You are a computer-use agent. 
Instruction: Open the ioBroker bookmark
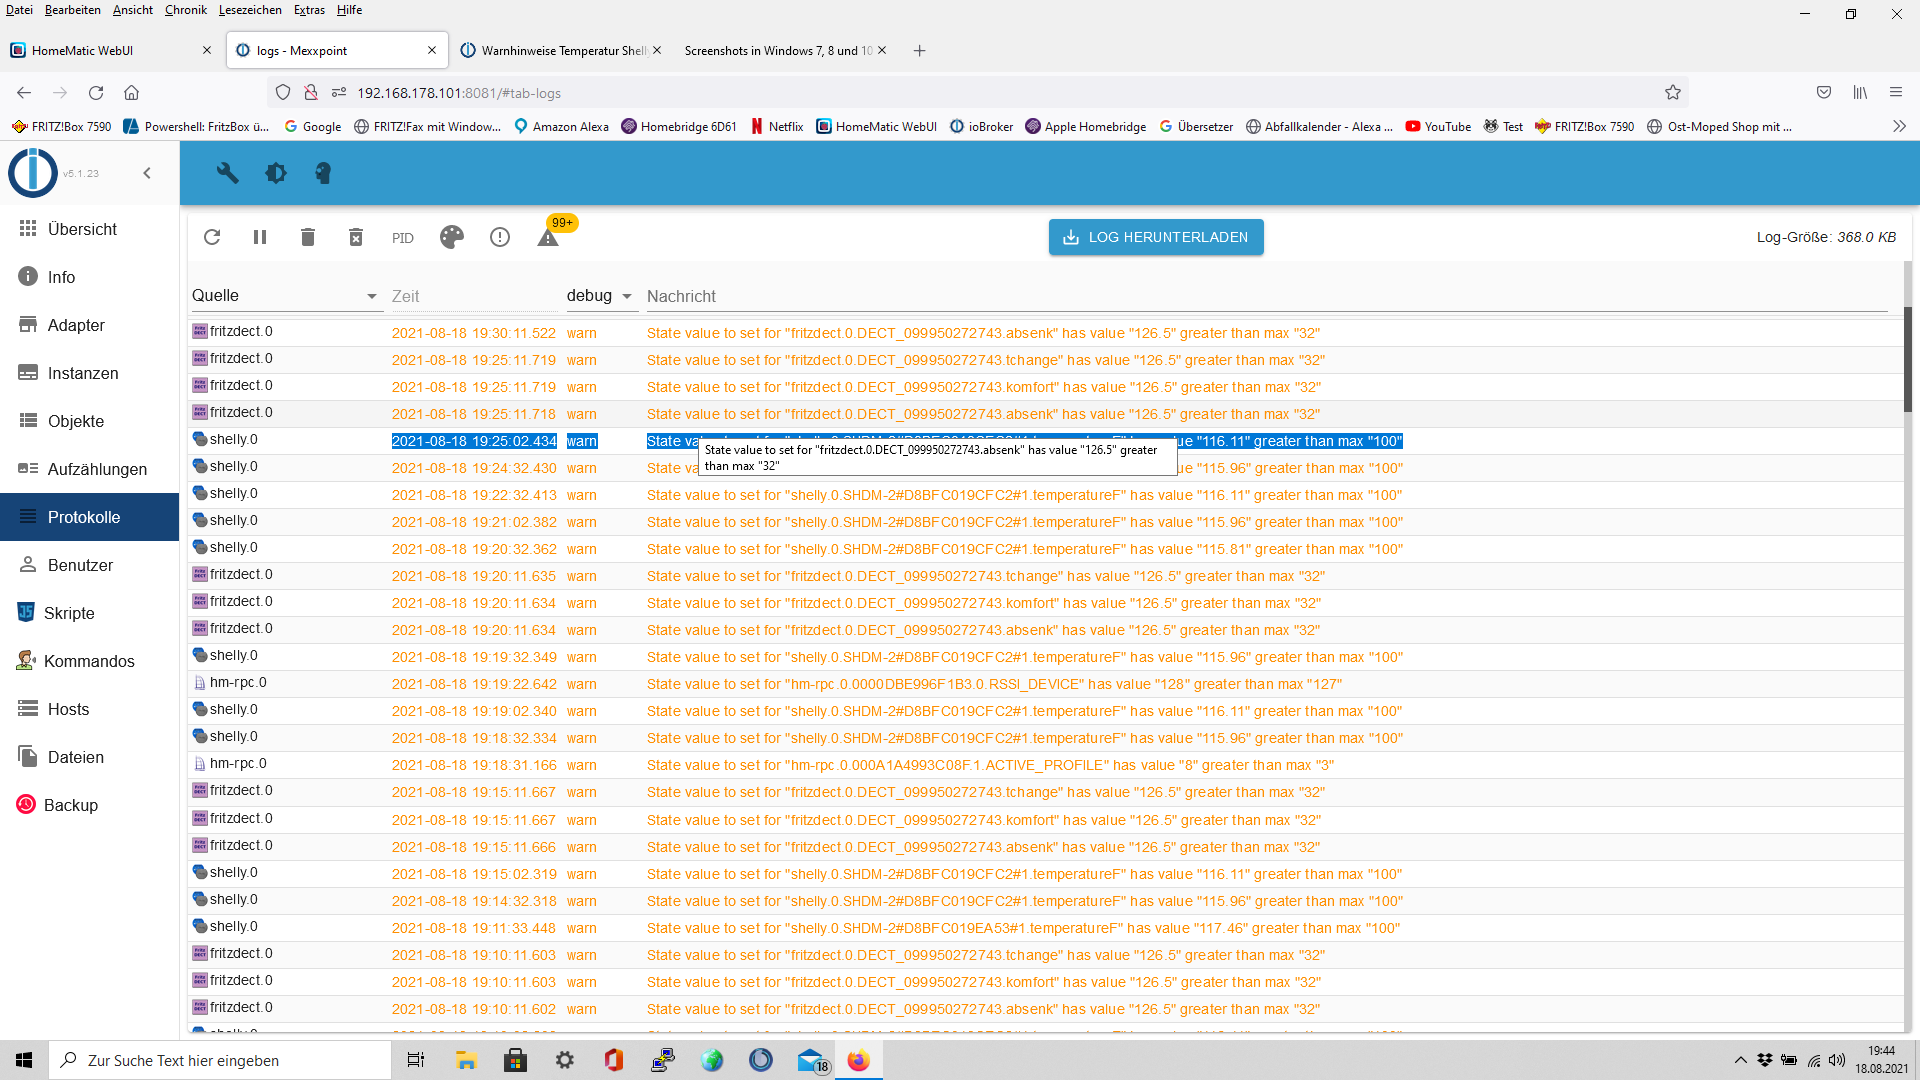[981, 126]
